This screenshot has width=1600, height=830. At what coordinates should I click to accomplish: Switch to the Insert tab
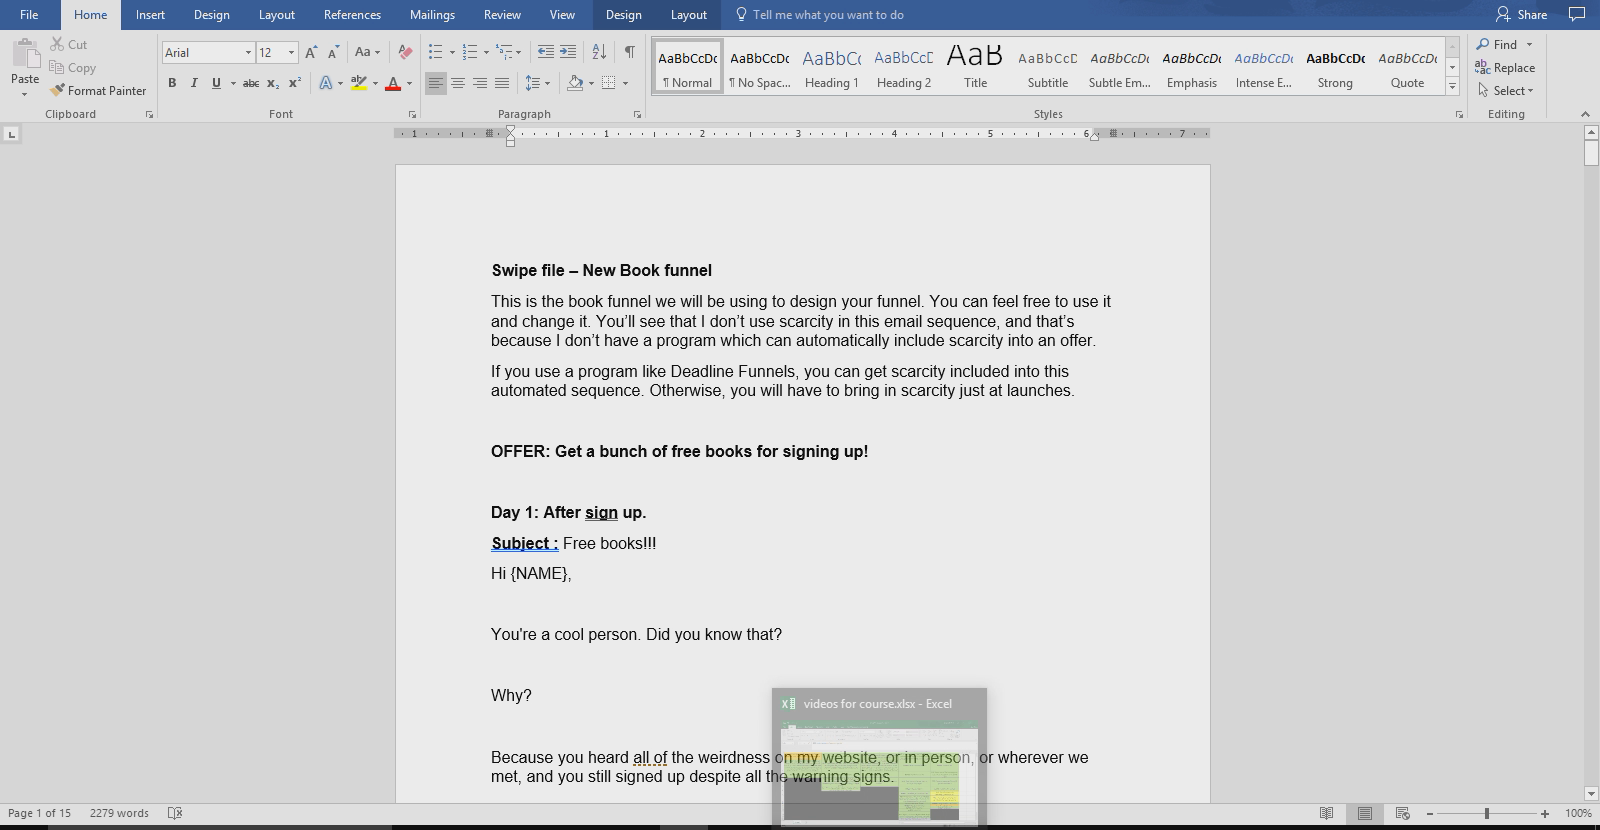(x=150, y=14)
